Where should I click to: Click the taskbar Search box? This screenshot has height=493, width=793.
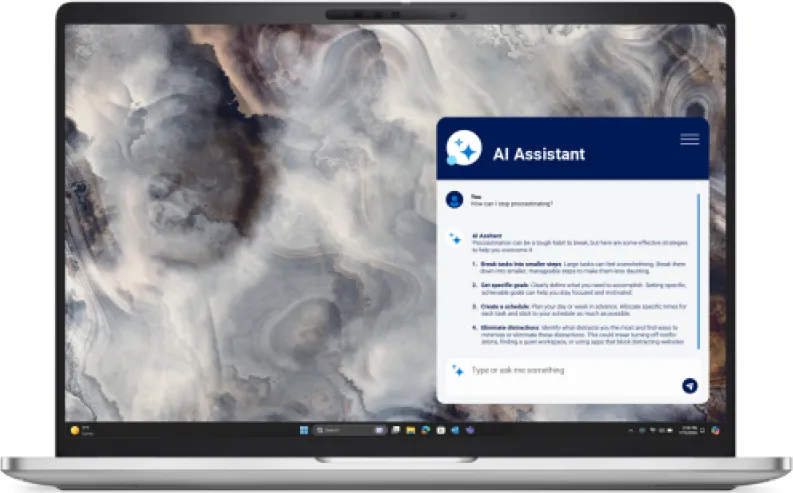coord(350,430)
